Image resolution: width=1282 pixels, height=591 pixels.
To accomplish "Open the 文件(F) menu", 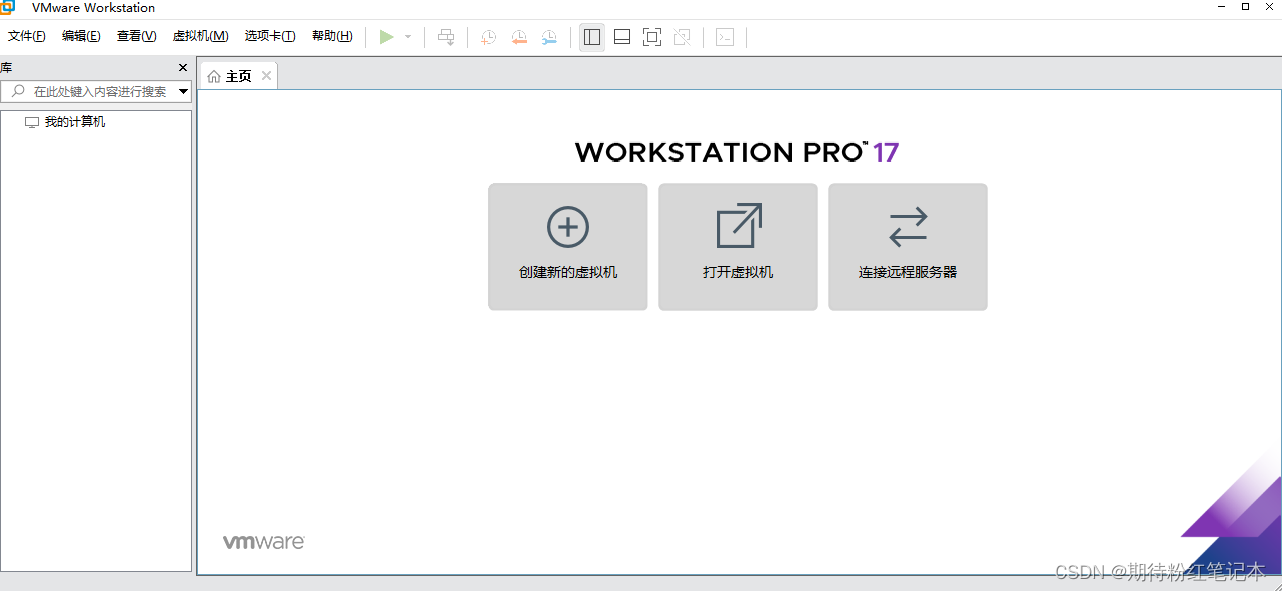I will (x=27, y=36).
